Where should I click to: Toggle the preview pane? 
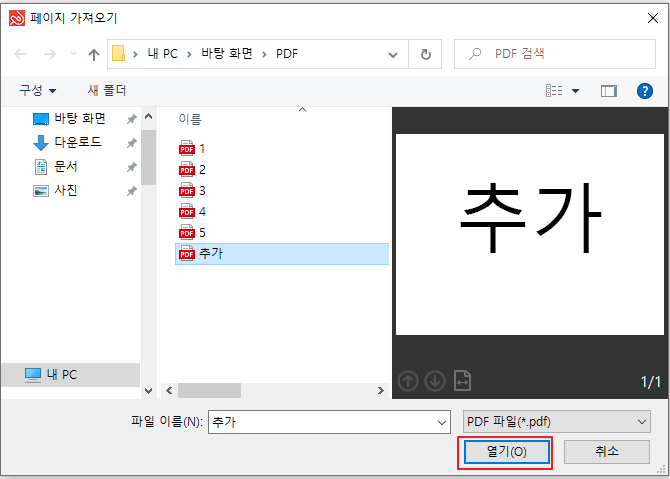tap(608, 91)
